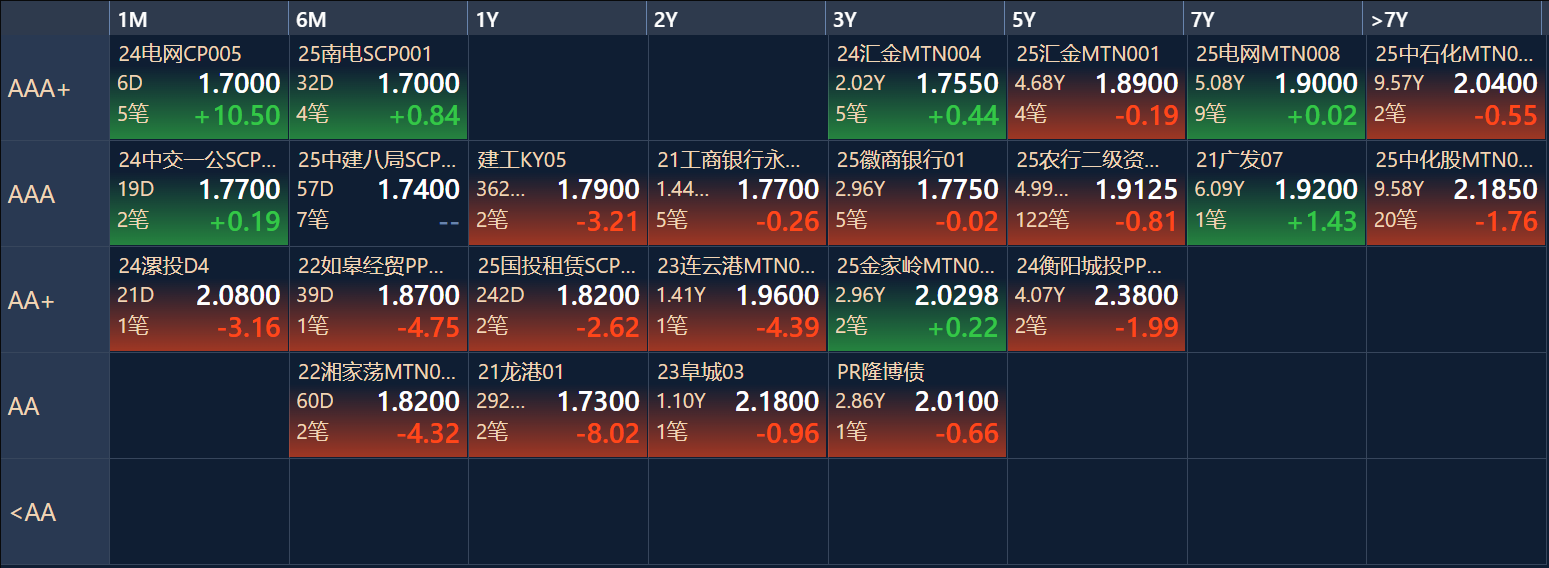Select the PR隆博债 bond cell

click(917, 405)
